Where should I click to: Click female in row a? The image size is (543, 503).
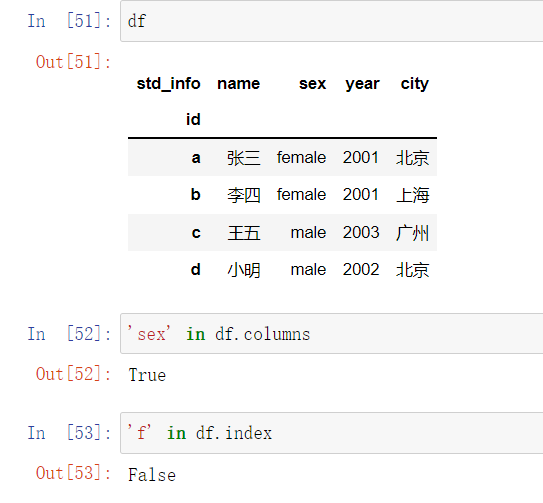coord(301,158)
